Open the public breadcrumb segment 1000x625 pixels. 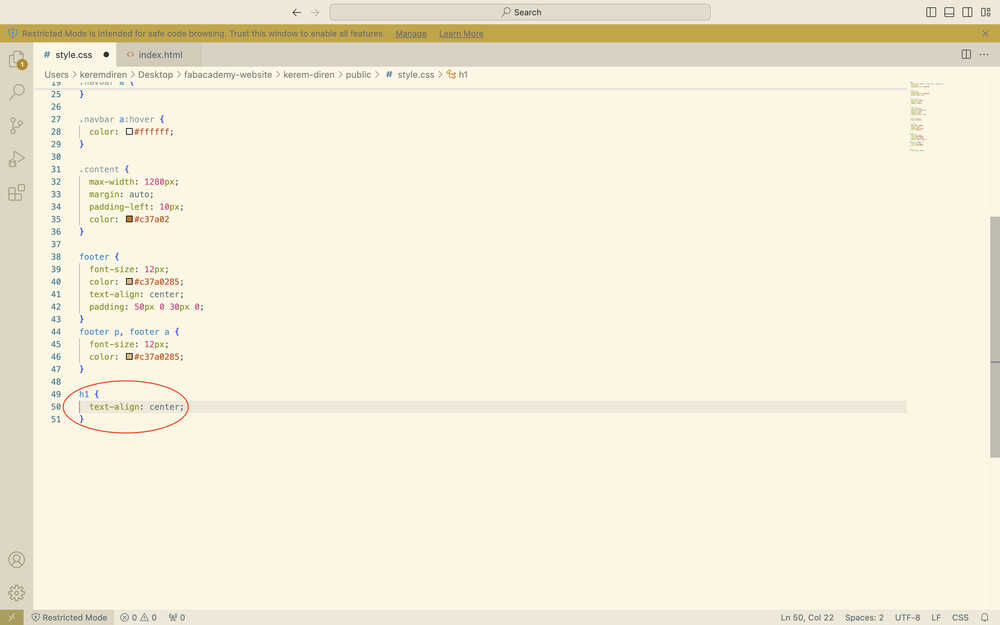tap(358, 75)
